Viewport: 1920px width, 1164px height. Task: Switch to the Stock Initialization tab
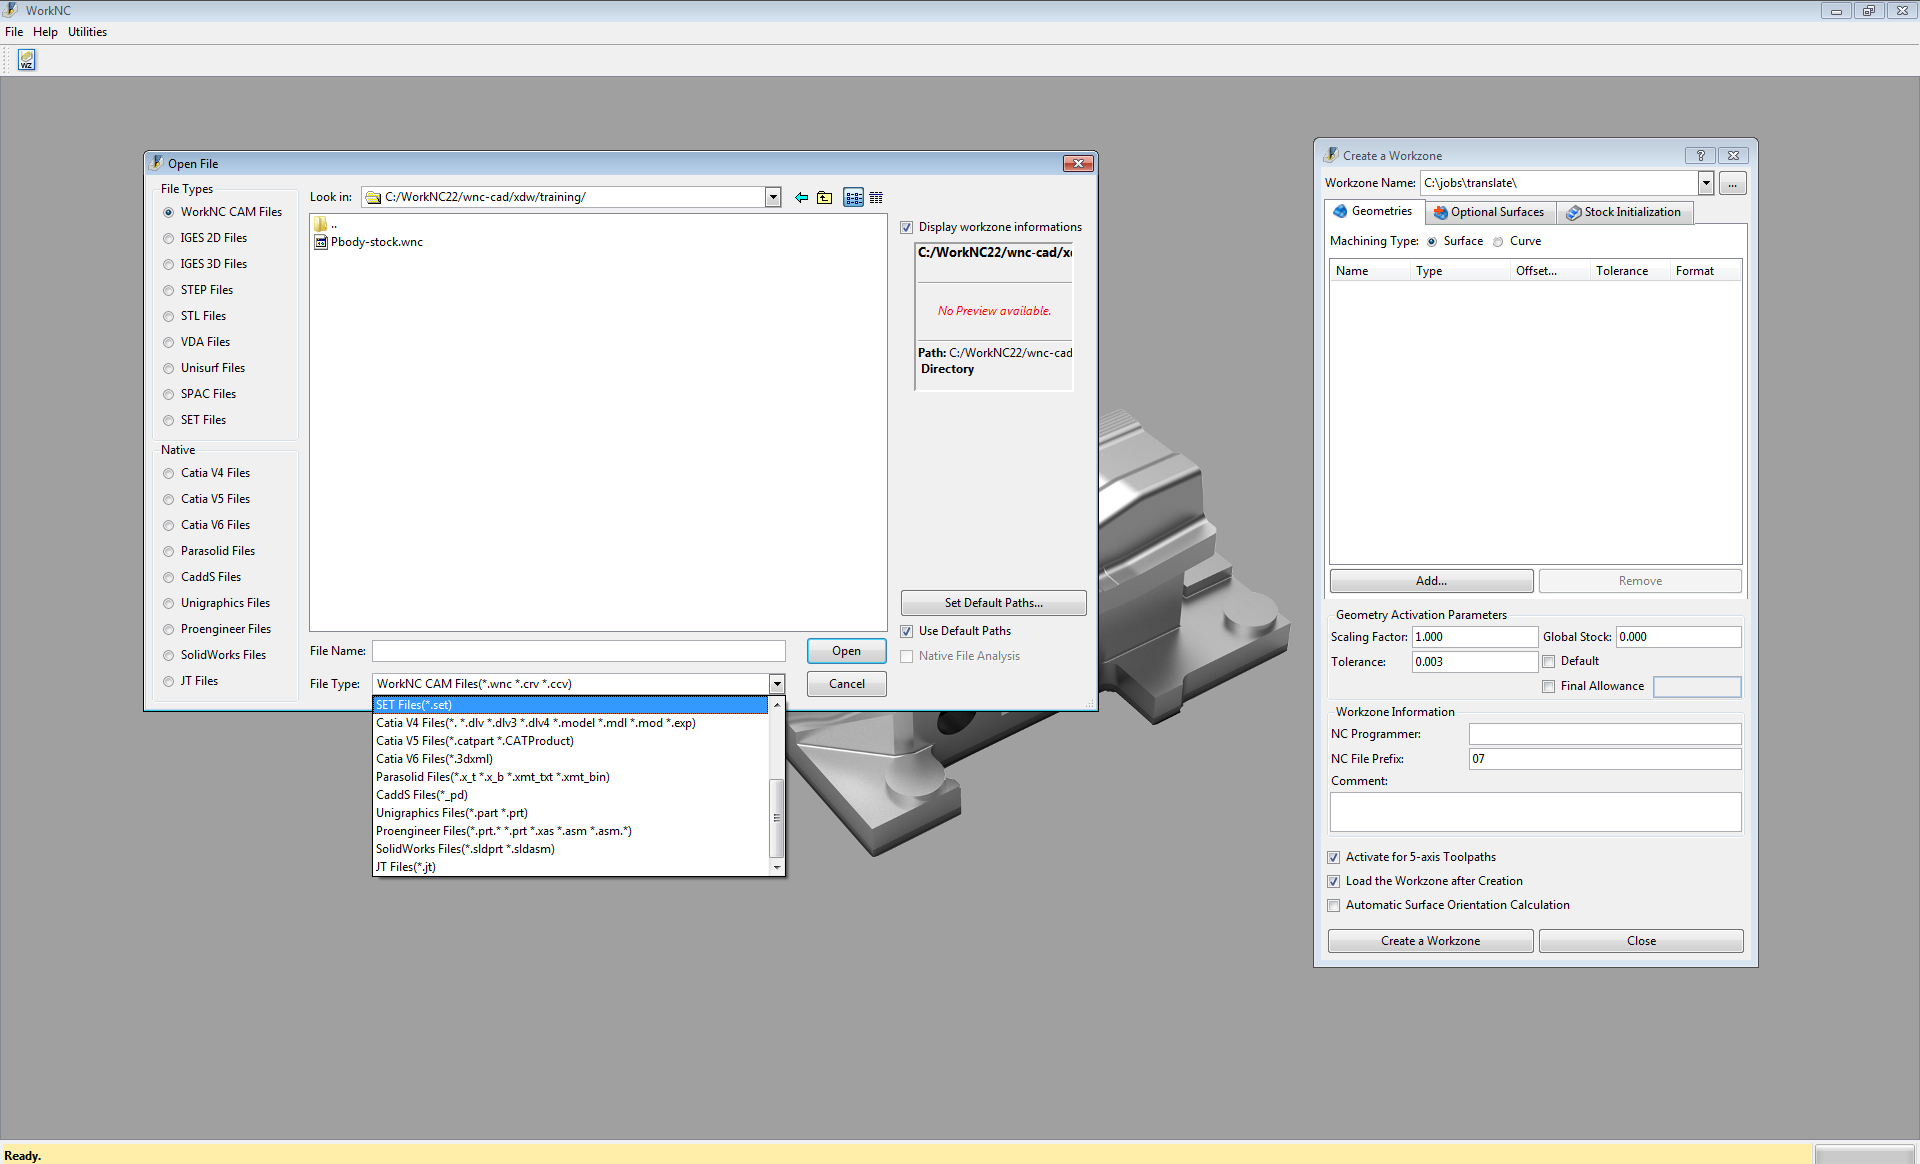(1624, 212)
